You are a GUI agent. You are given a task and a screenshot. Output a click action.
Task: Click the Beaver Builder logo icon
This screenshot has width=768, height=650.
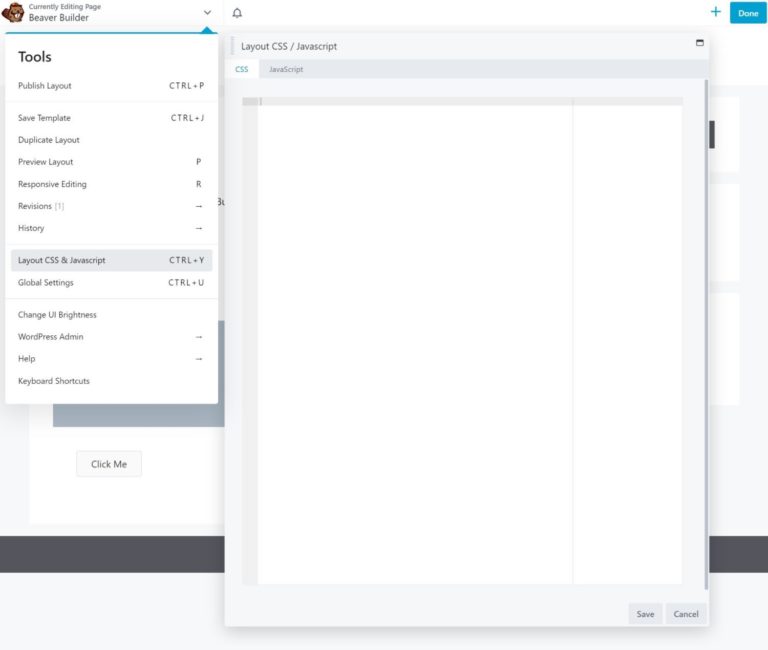(13, 13)
